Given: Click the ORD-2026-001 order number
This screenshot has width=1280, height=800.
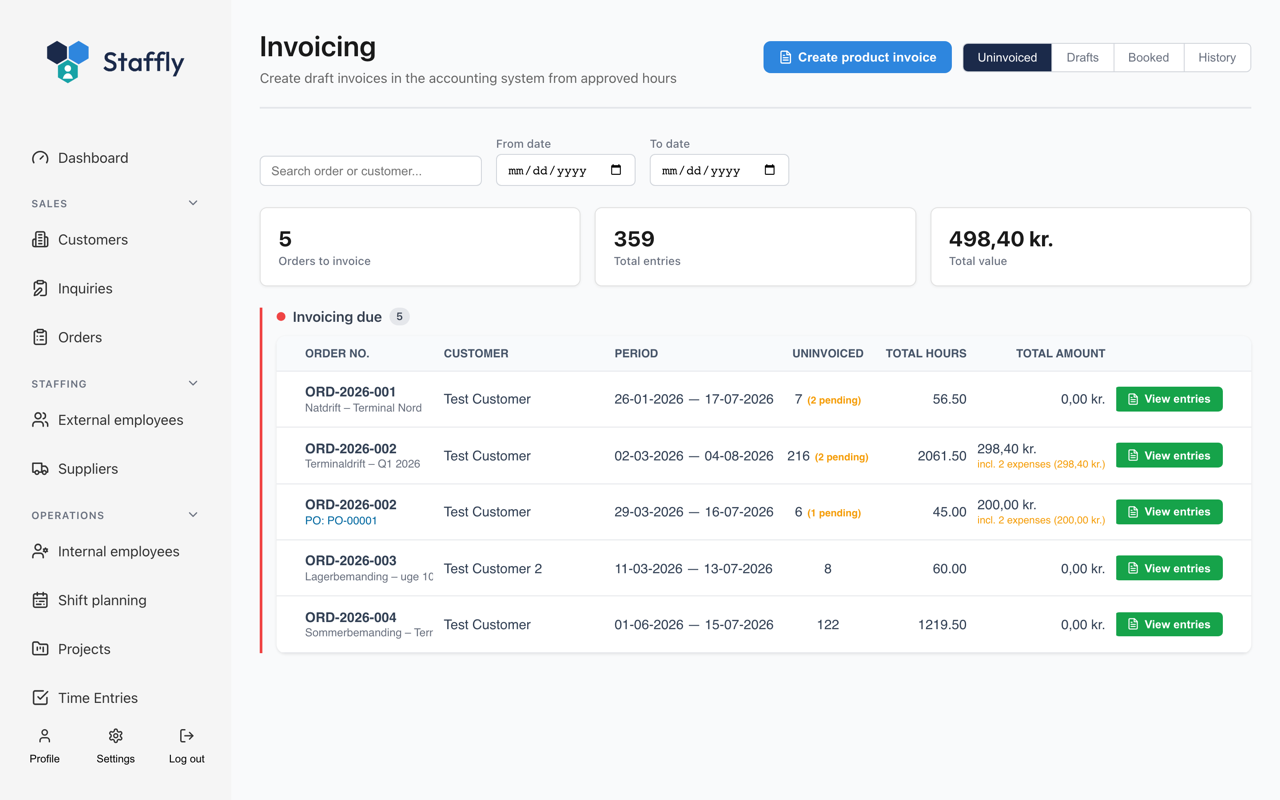Looking at the screenshot, I should click(x=350, y=392).
